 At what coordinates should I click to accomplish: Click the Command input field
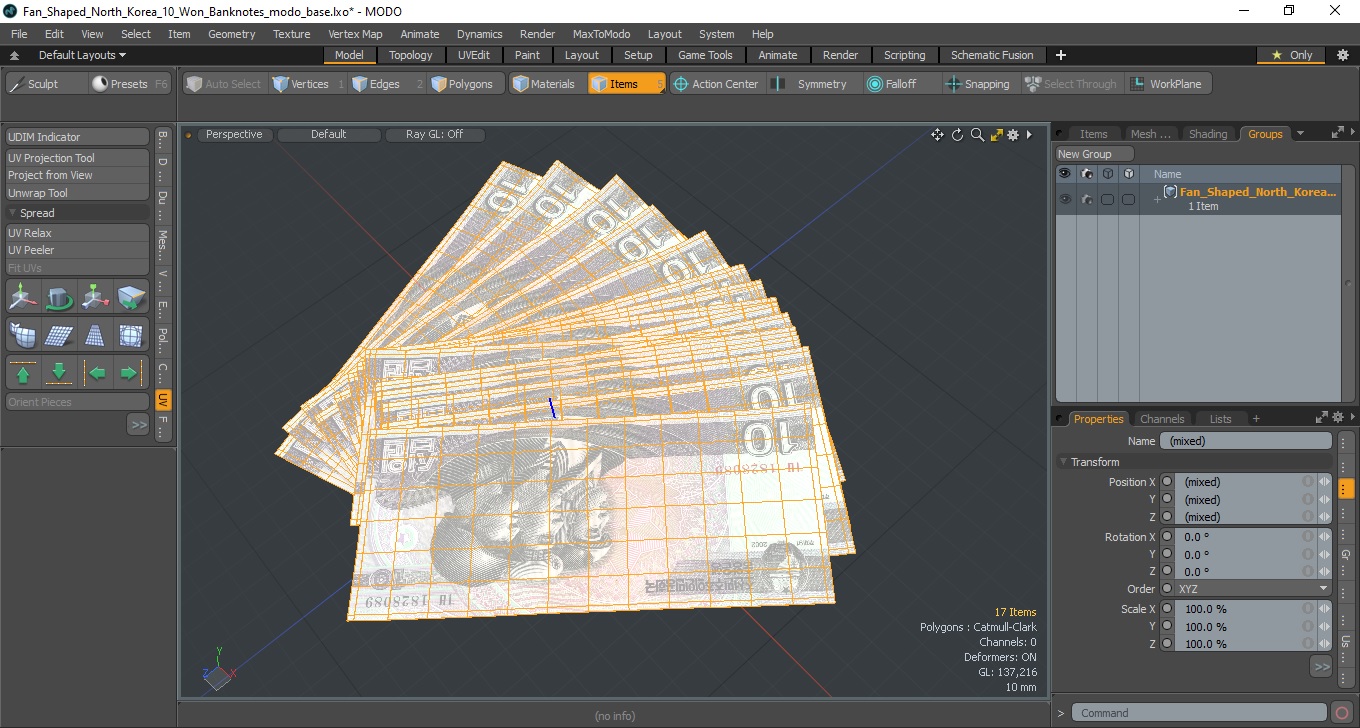tap(1201, 713)
